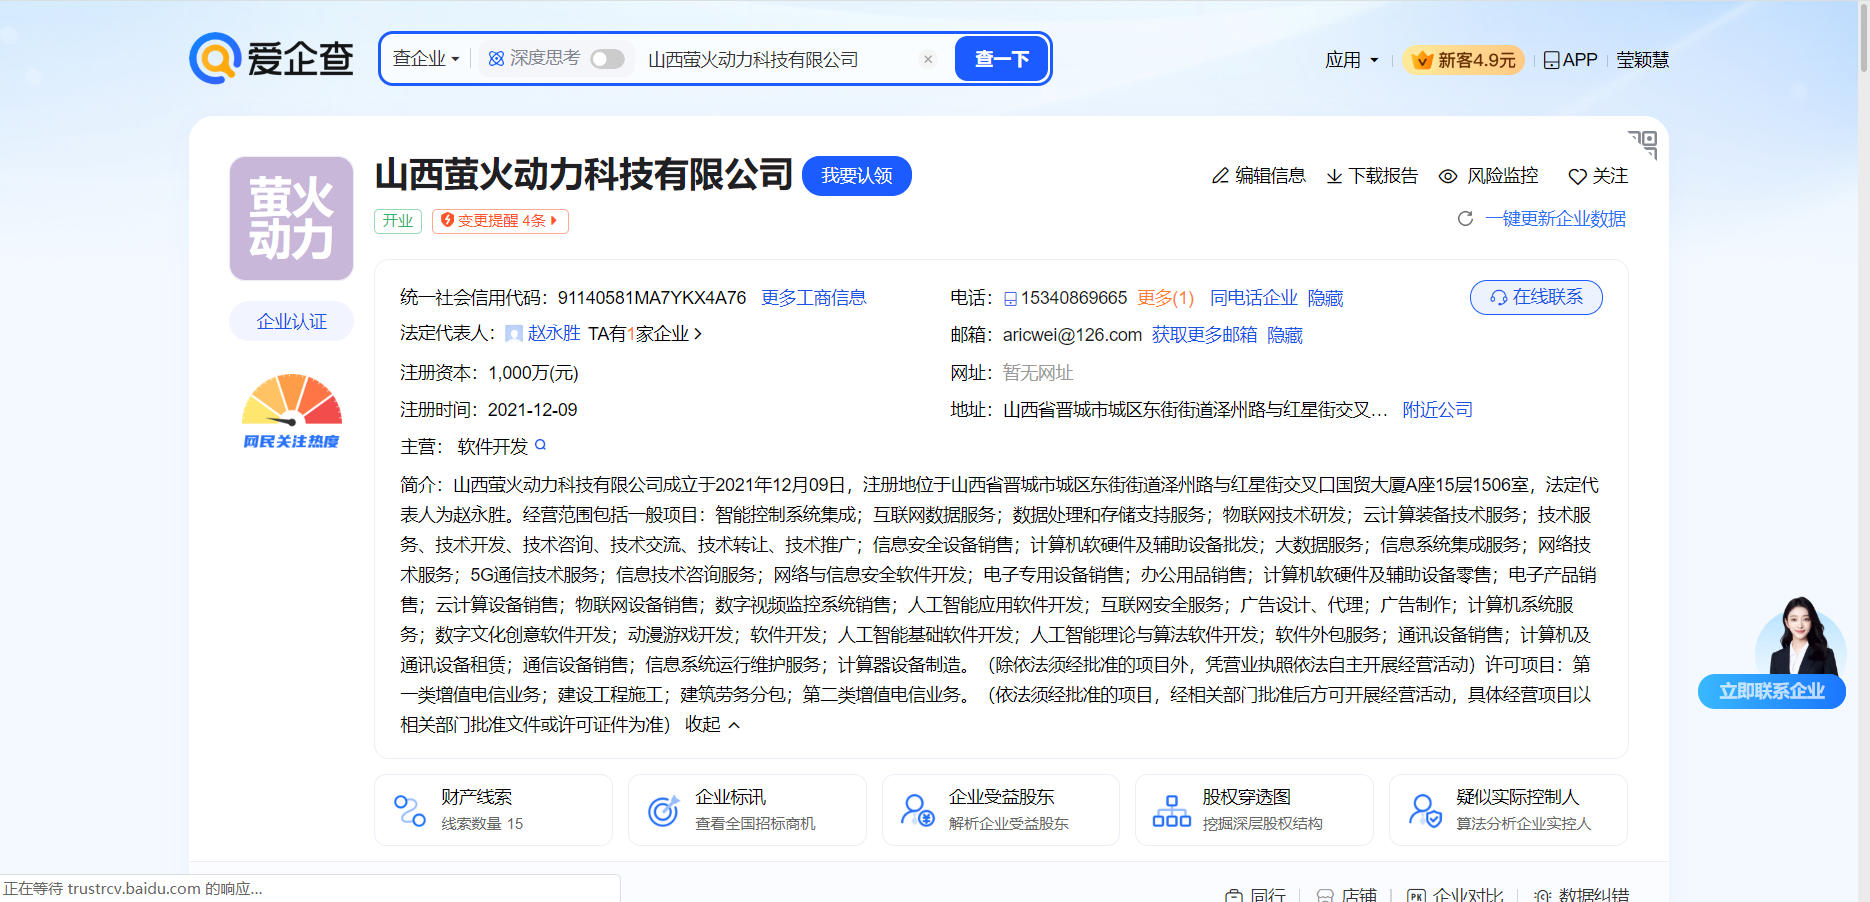Open 附近公司 link
1870x902 pixels.
click(x=1437, y=410)
